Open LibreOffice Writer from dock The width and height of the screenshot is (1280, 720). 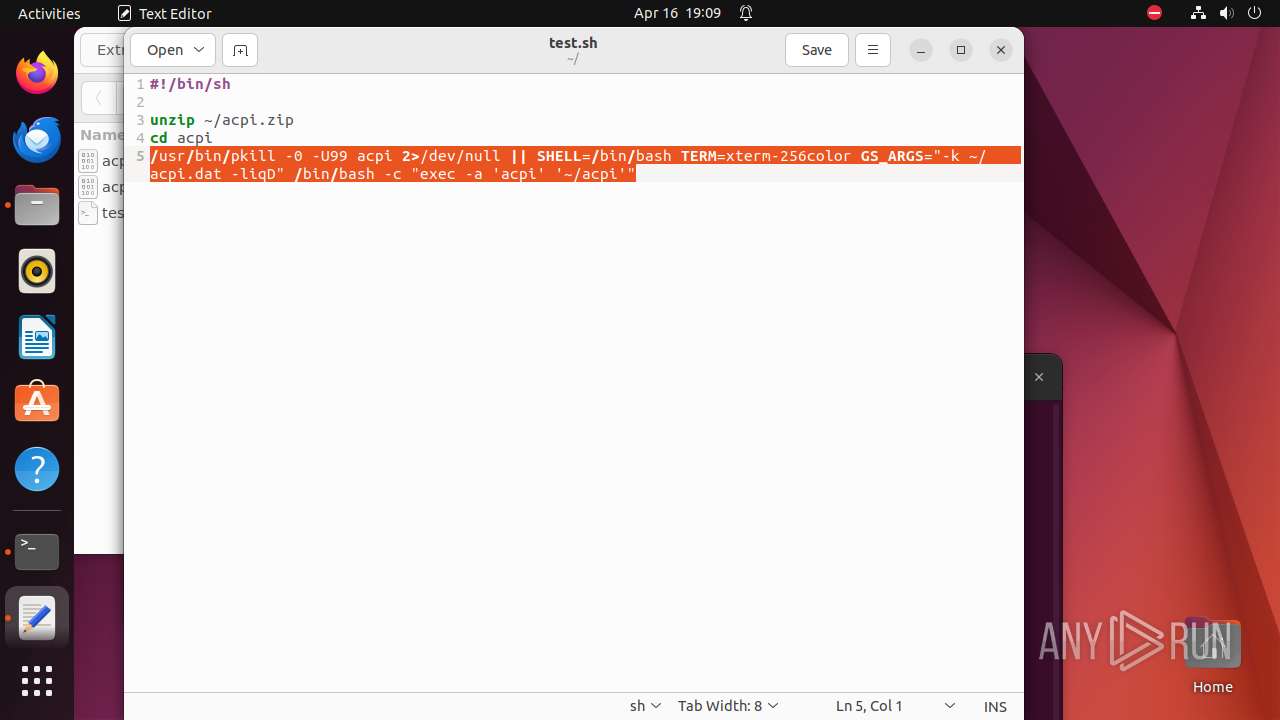[37, 337]
